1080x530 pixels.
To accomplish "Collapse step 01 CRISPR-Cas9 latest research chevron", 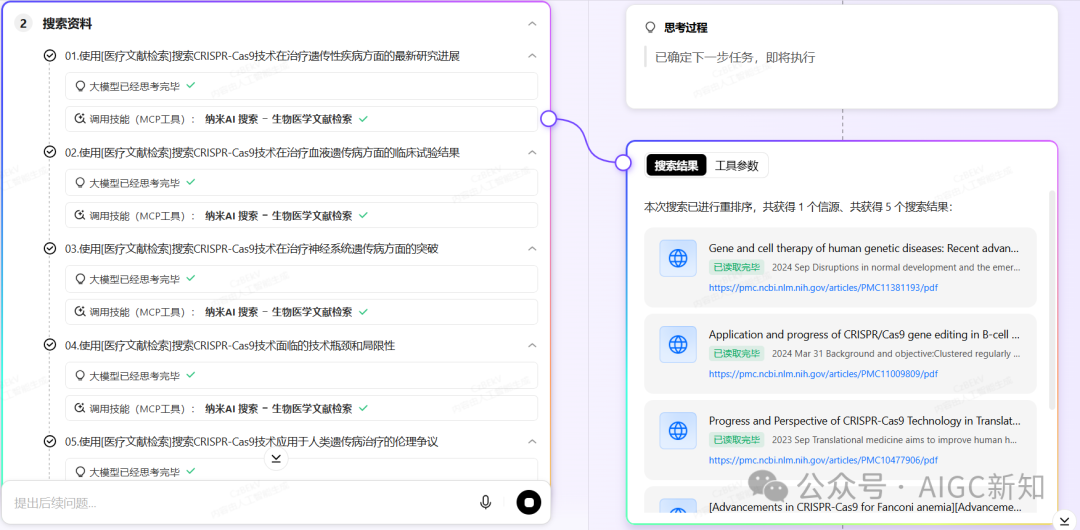I will coord(532,56).
